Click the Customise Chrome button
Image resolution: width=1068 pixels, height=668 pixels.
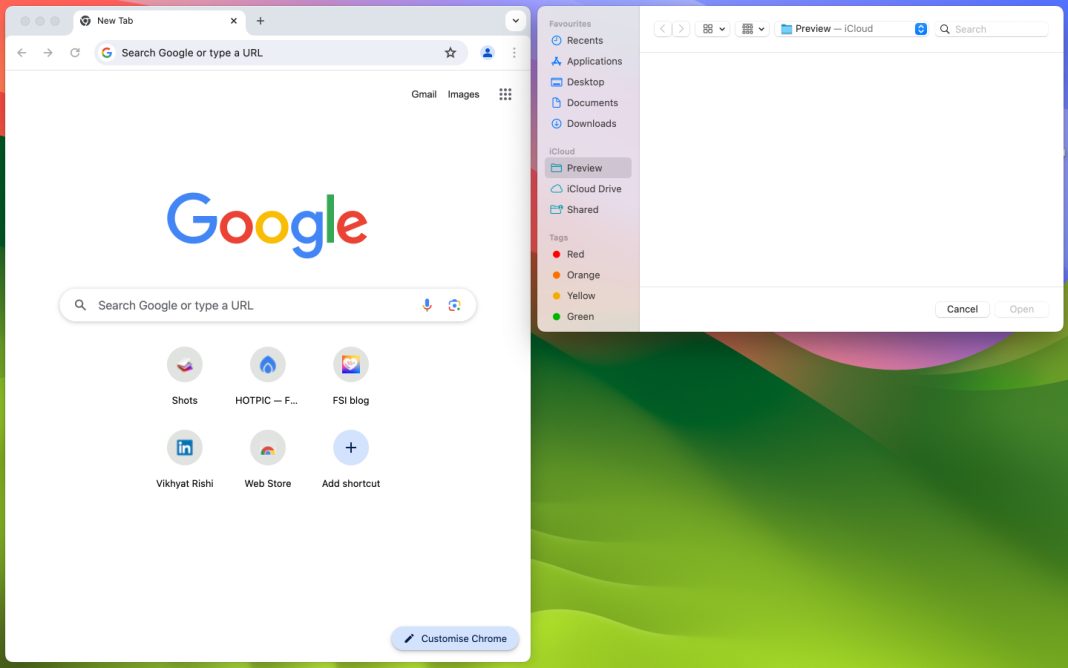tap(455, 638)
